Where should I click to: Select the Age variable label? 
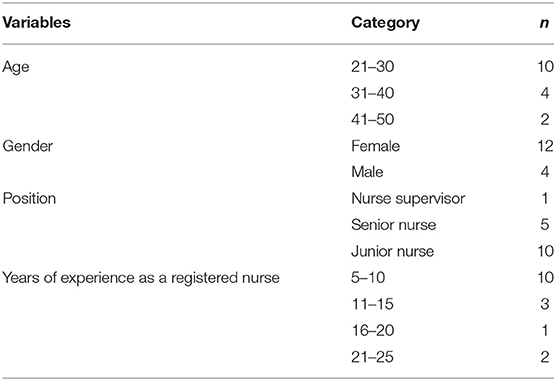(x=16, y=67)
